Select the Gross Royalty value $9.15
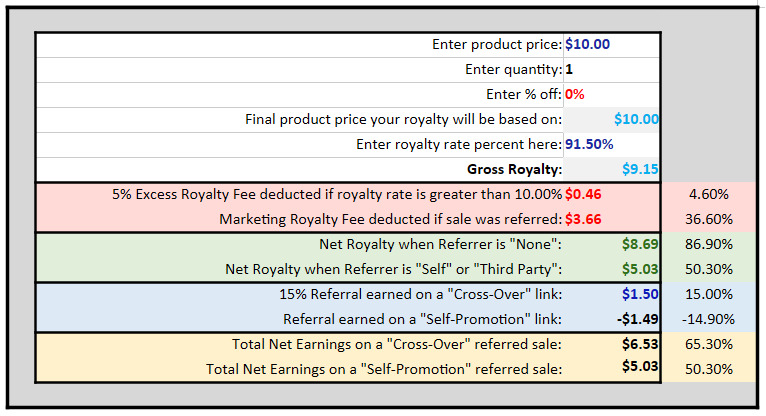The image size is (766, 416). (611, 169)
